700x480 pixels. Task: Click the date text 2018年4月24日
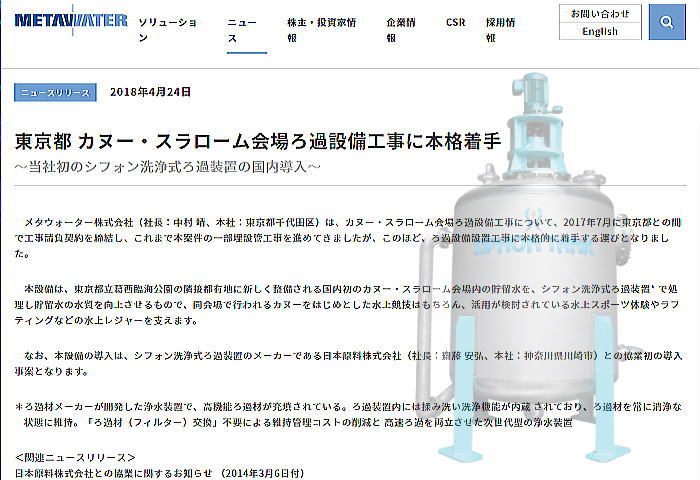150,92
